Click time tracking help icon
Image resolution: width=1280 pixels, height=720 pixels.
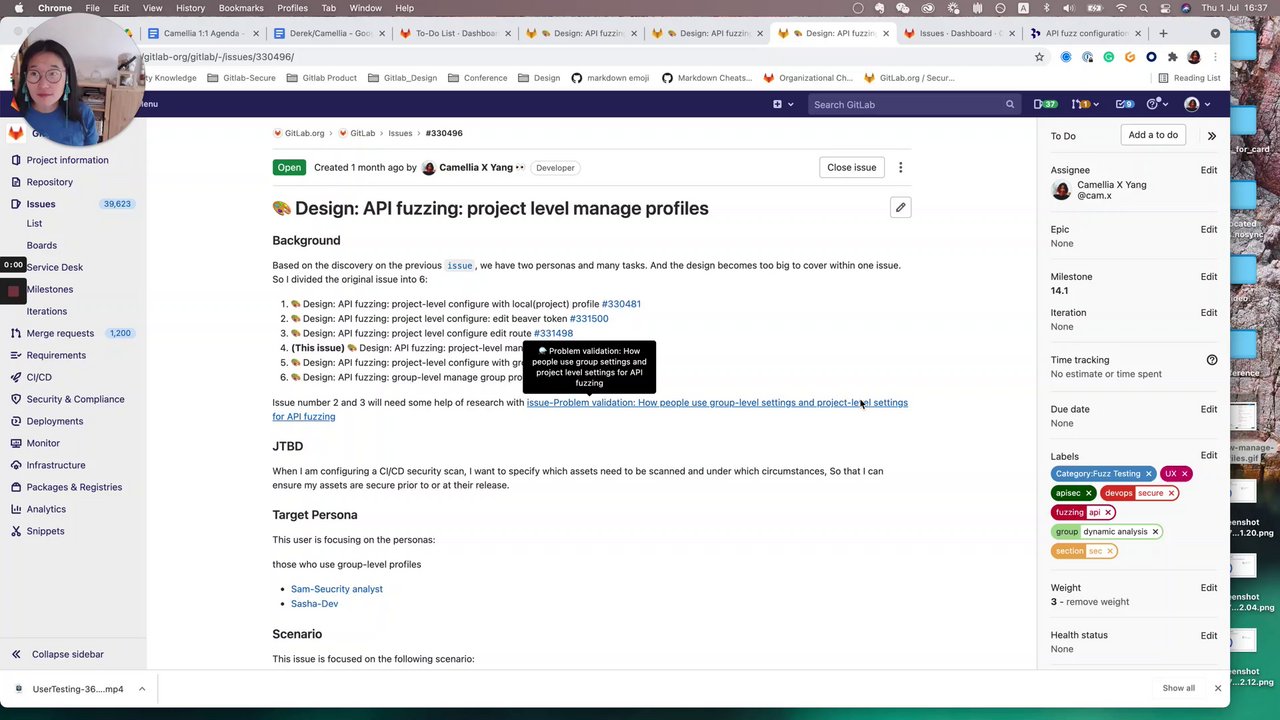pos(1211,360)
